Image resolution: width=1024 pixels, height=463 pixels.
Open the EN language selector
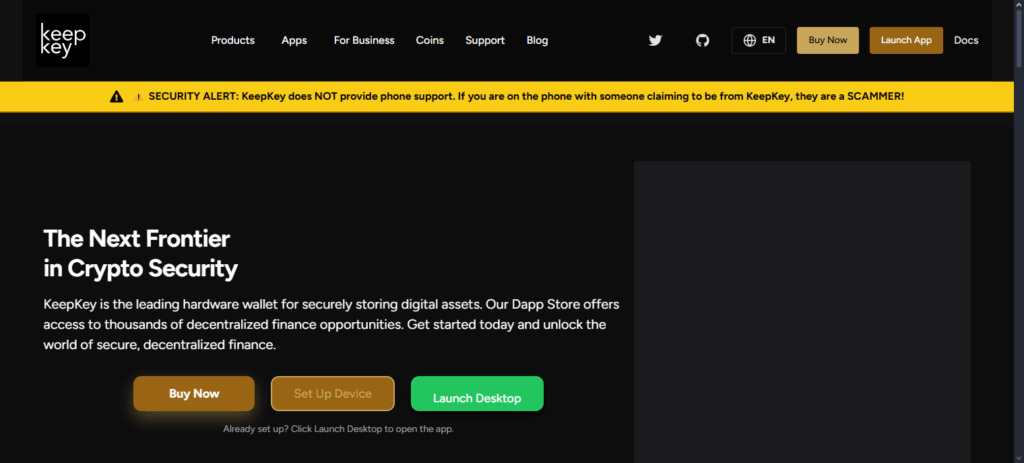pyautogui.click(x=759, y=41)
